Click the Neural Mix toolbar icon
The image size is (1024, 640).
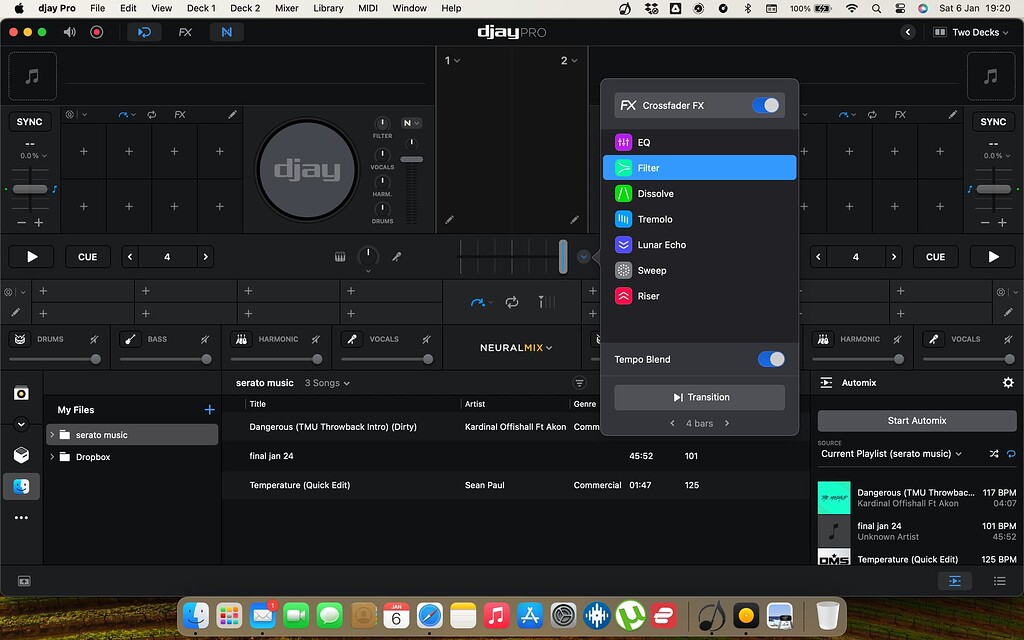click(x=226, y=32)
